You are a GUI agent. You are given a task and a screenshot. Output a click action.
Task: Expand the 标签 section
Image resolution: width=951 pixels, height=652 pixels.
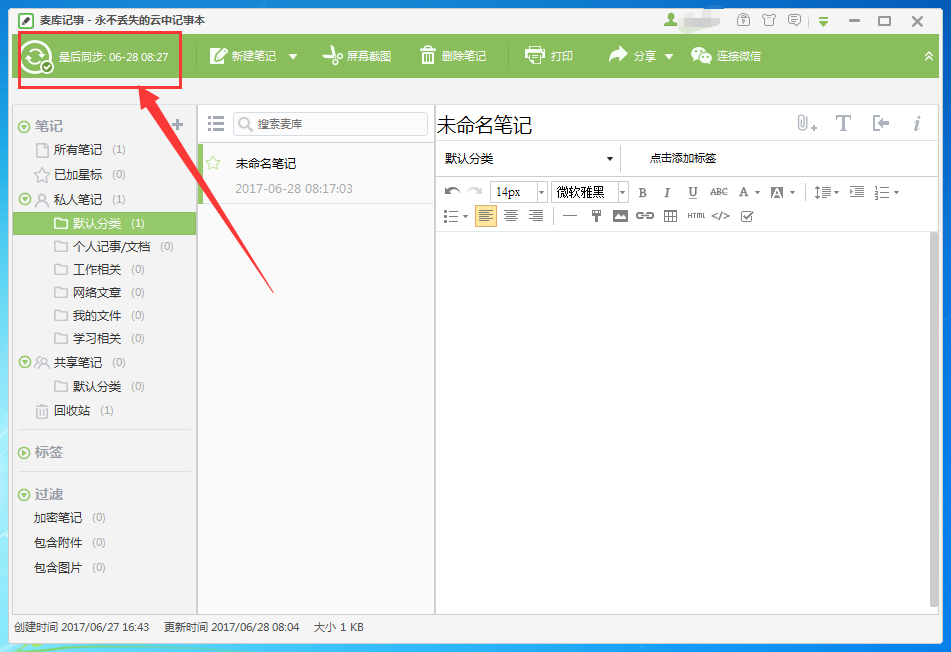click(24, 452)
